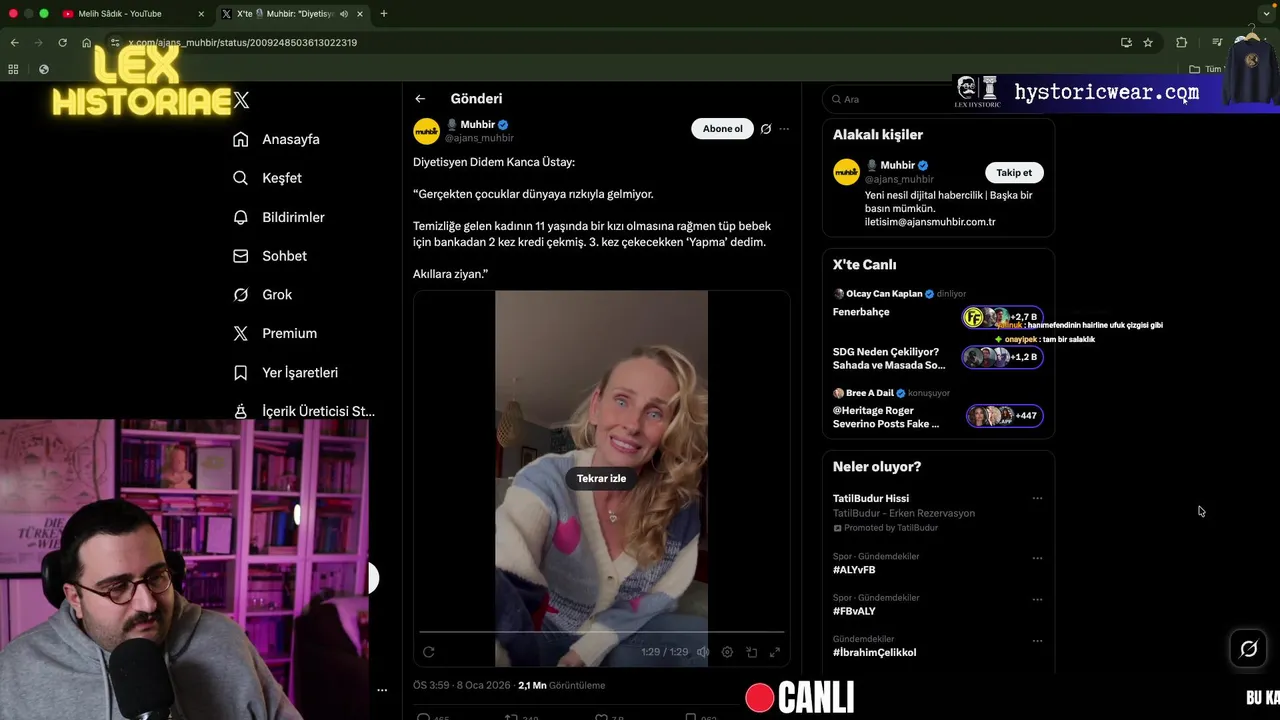
Task: Open a new browser tab
Action: pos(384,14)
